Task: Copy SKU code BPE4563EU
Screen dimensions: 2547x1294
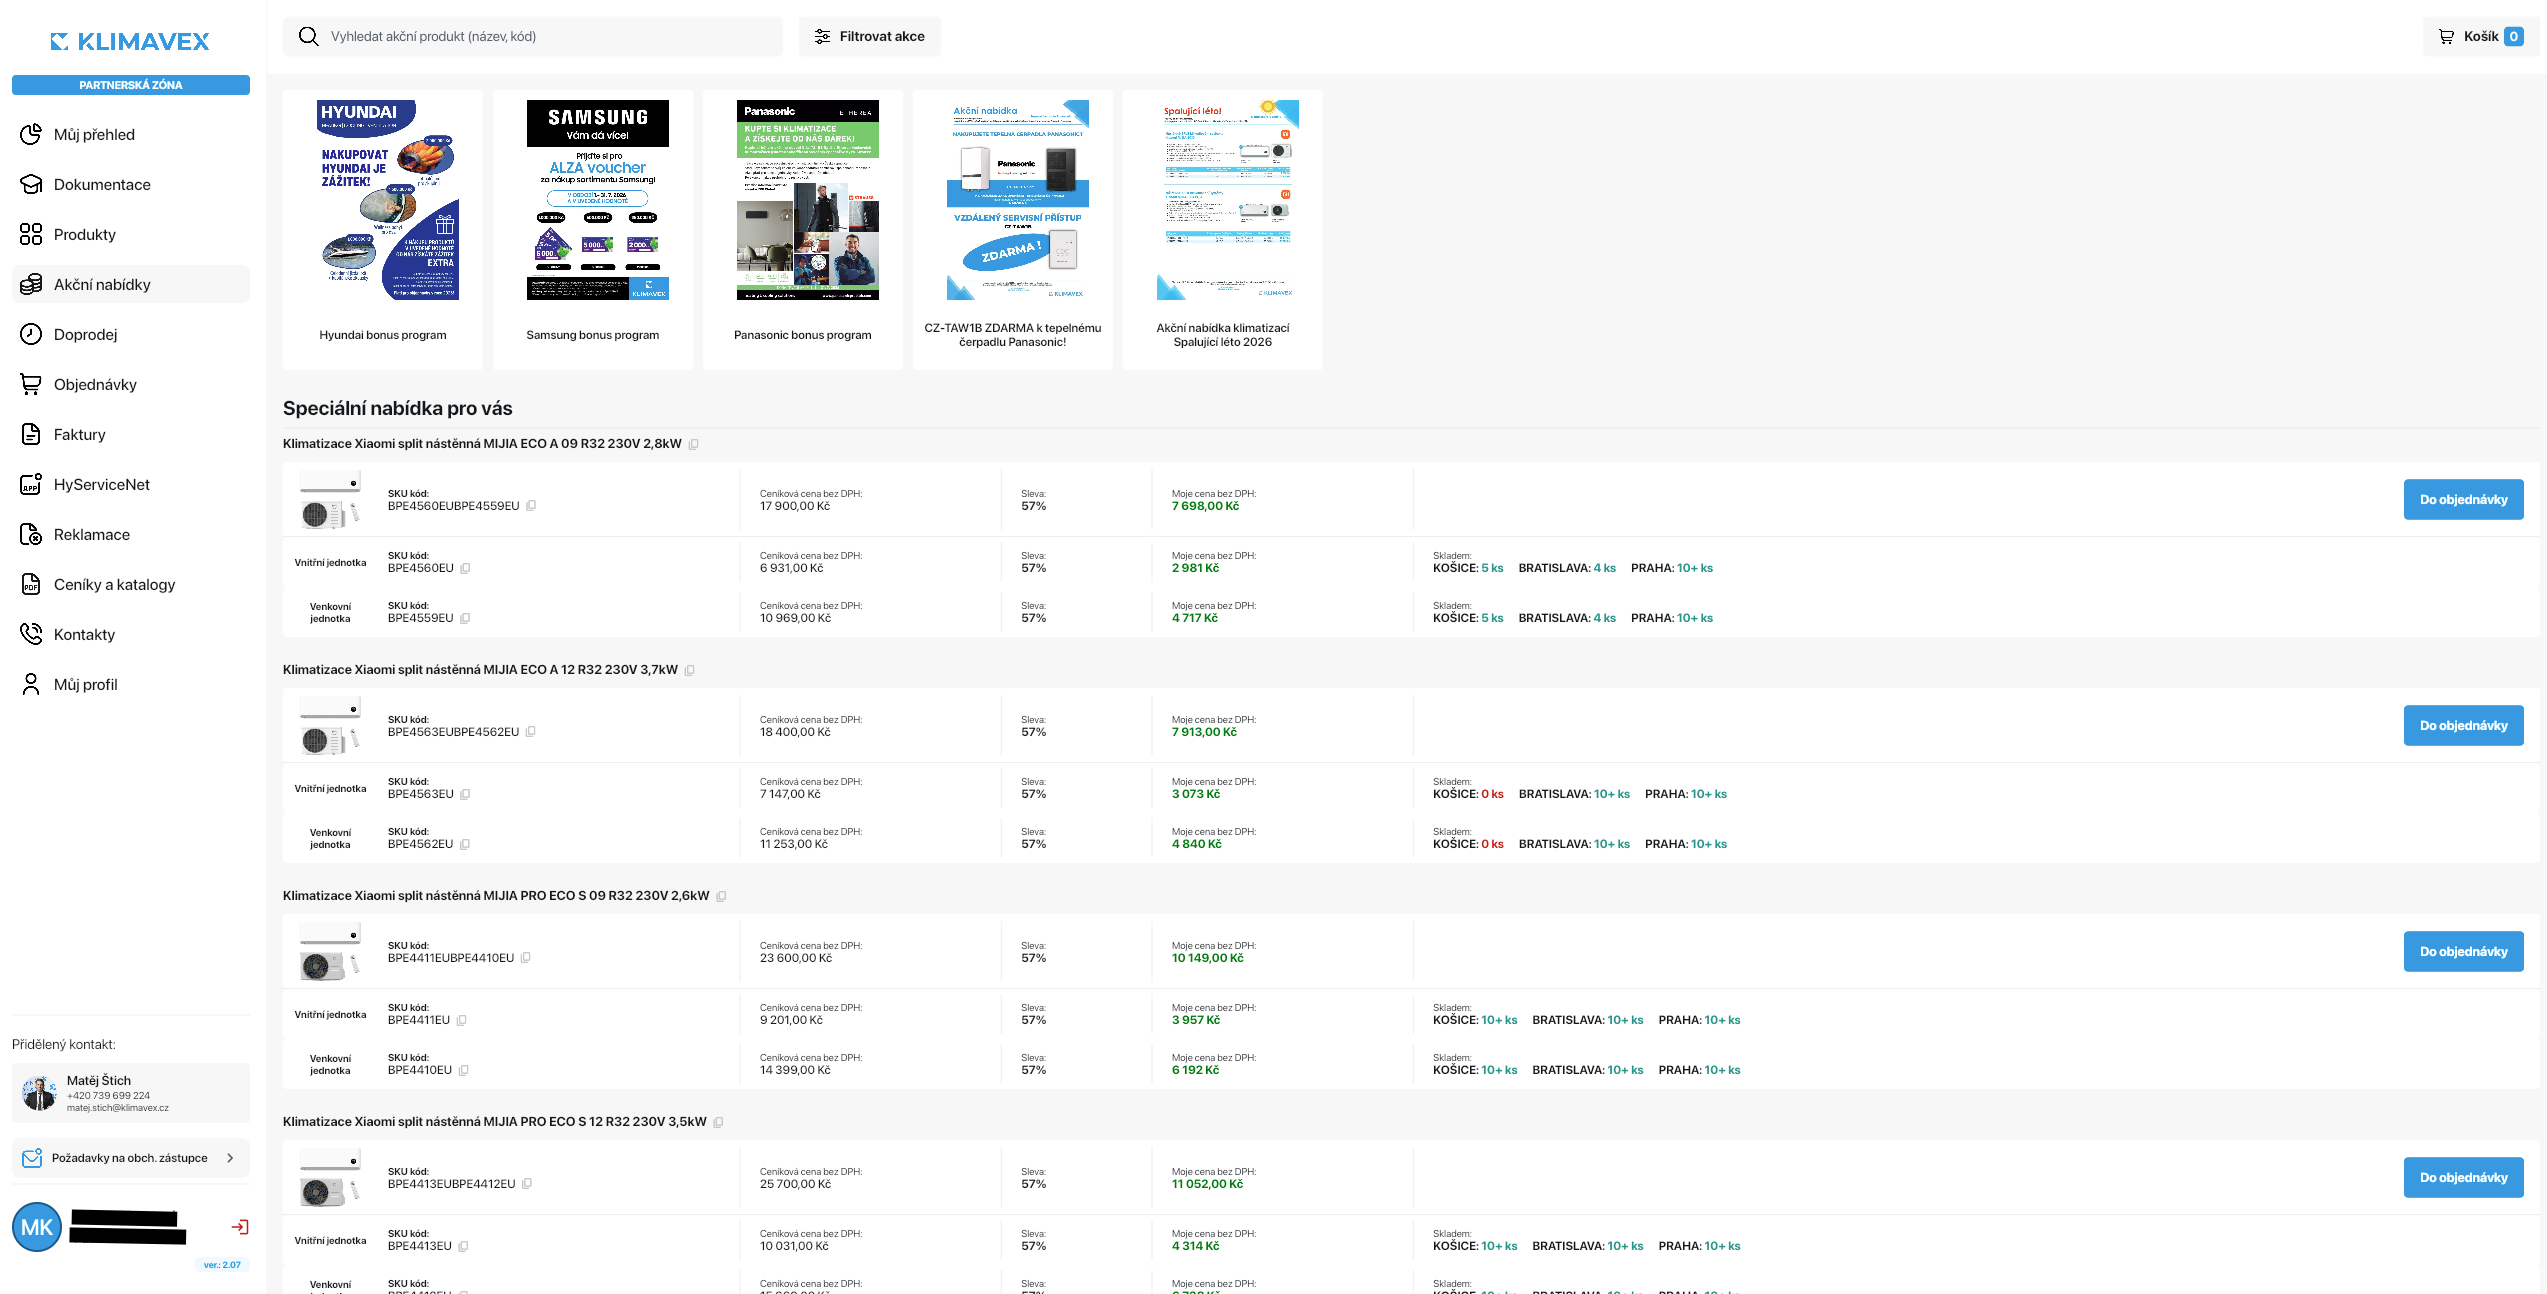Action: (x=465, y=794)
